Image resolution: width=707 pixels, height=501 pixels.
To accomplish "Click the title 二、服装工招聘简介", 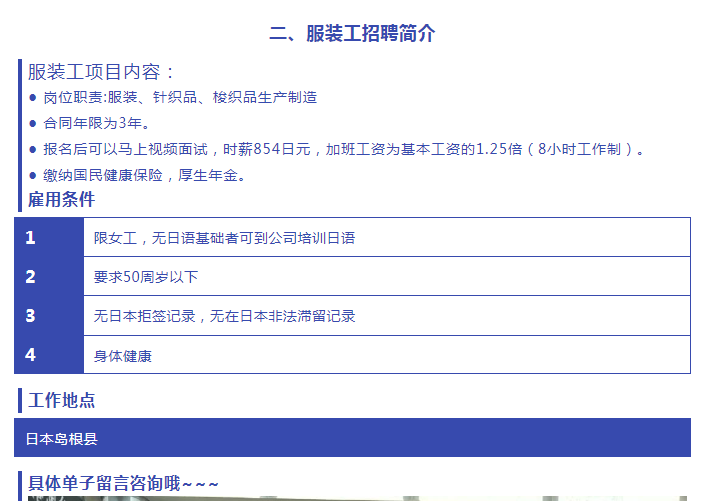I will 352,33.
